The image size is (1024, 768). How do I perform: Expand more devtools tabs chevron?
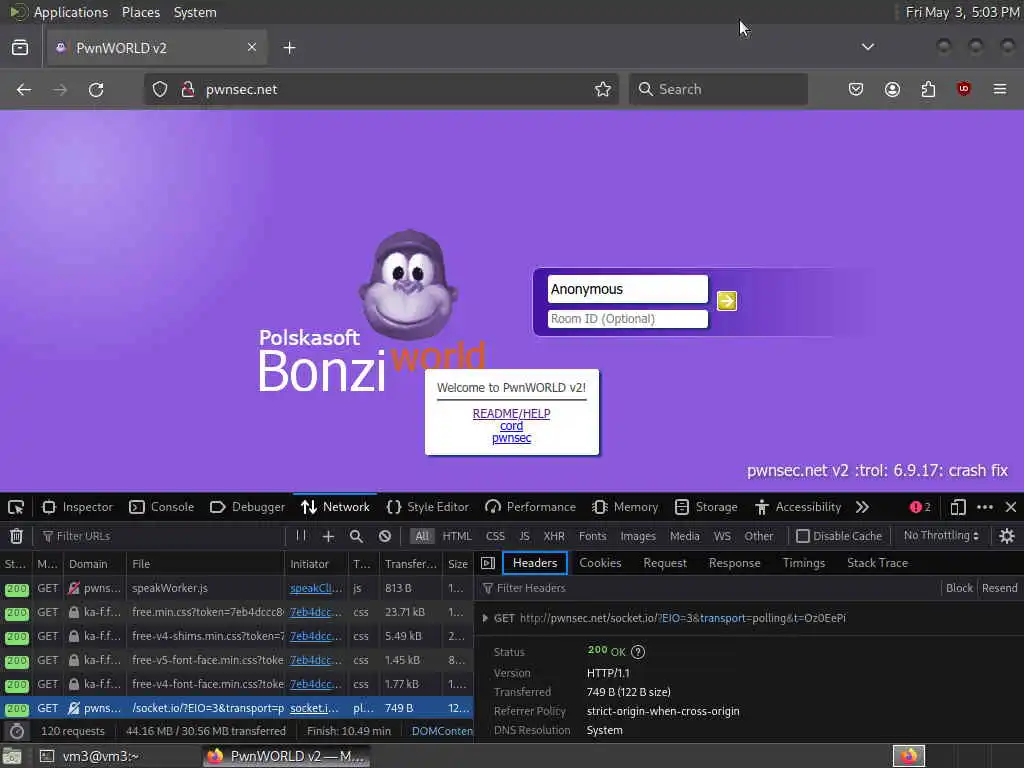(862, 507)
